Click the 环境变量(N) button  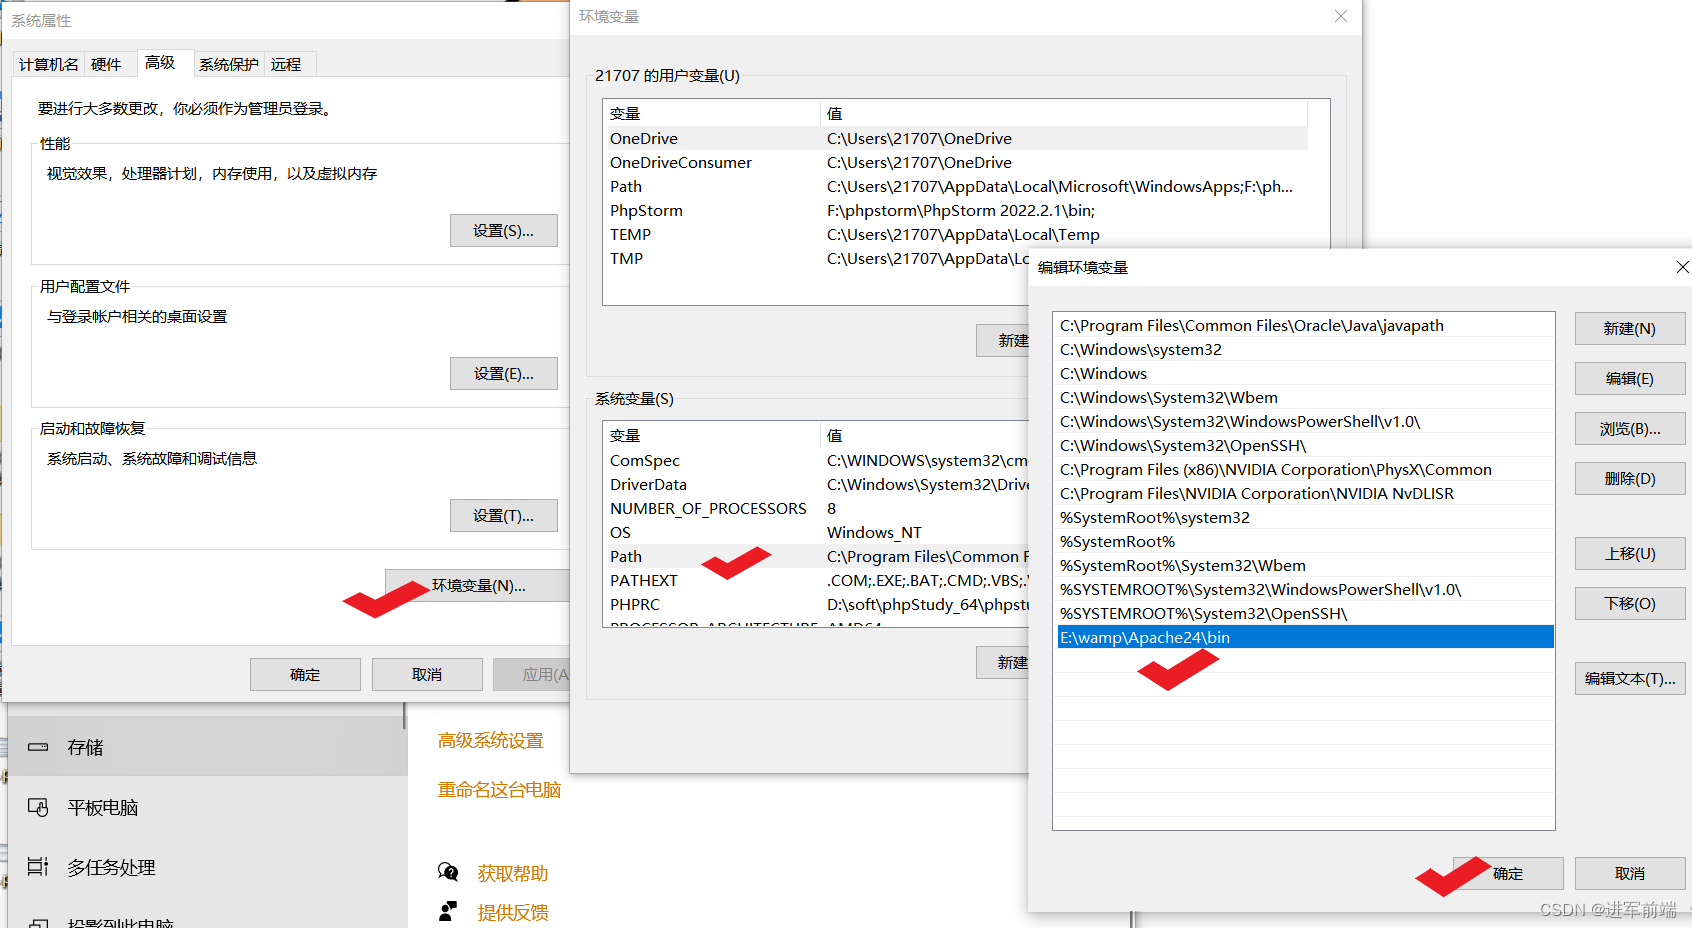click(x=477, y=585)
